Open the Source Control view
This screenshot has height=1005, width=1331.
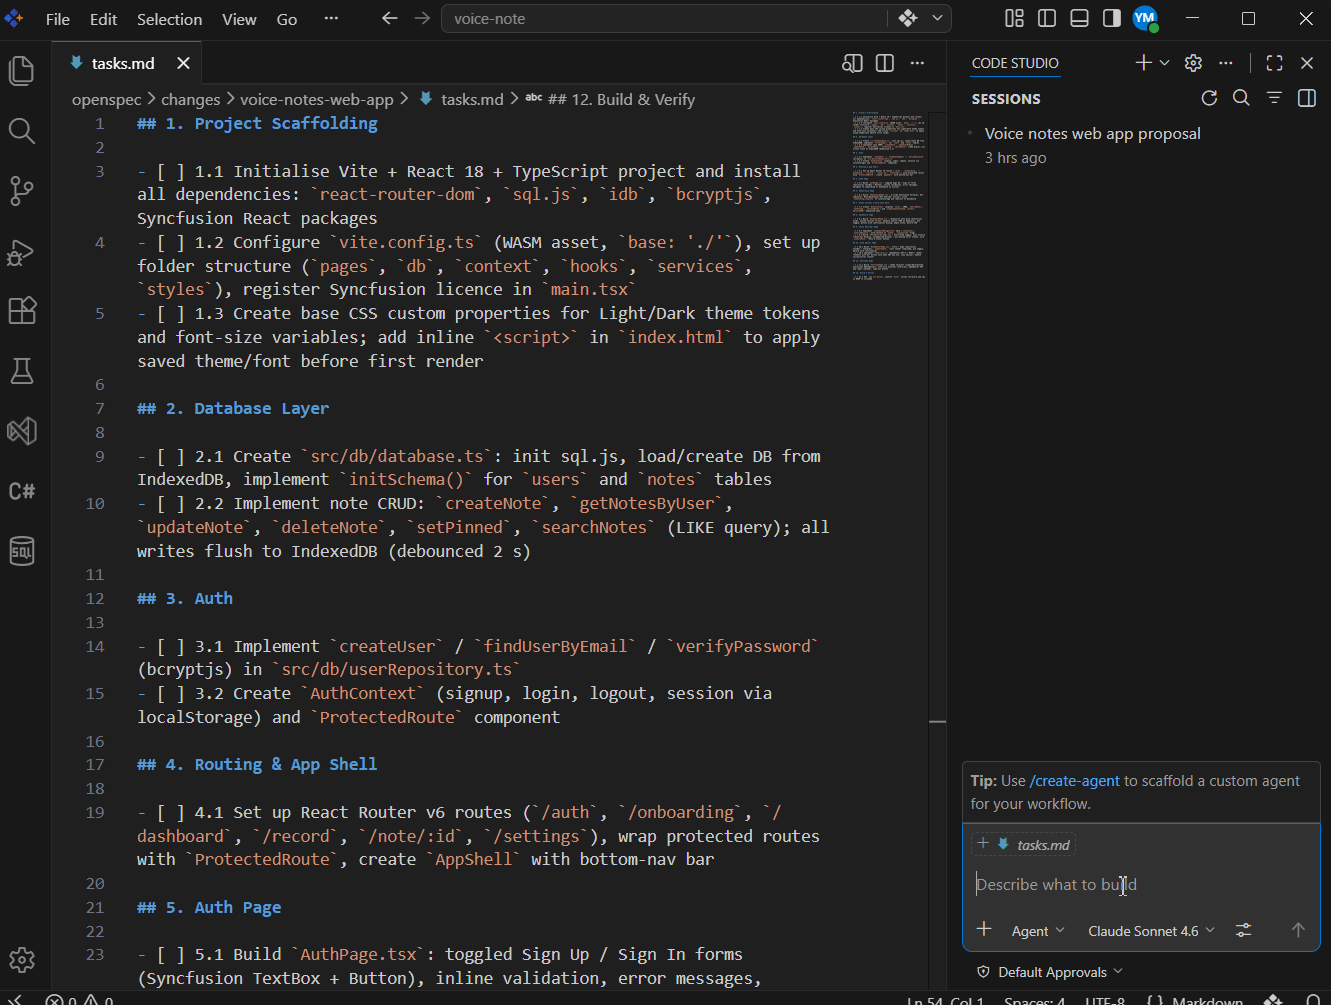coord(22,191)
